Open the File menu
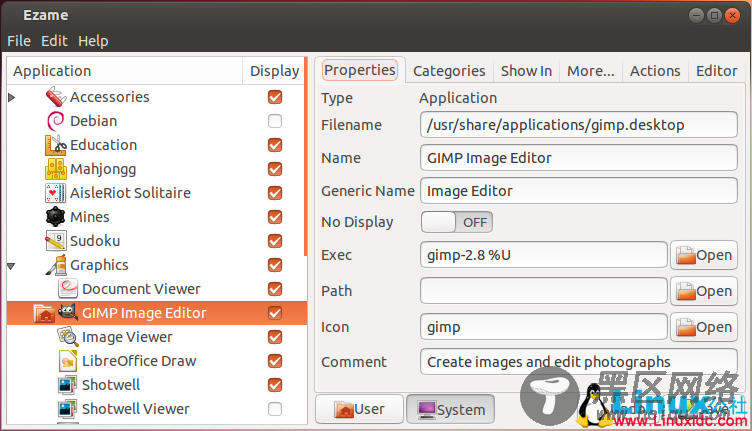The width and height of the screenshot is (752, 431). coord(19,41)
